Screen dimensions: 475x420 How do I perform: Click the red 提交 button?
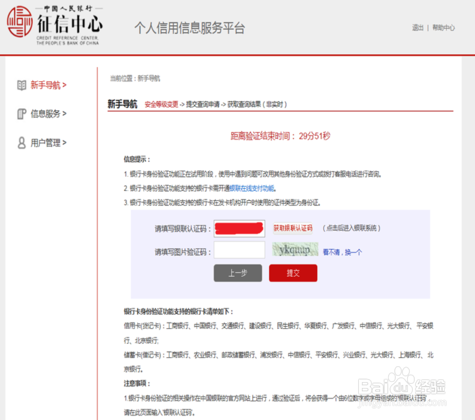293,273
